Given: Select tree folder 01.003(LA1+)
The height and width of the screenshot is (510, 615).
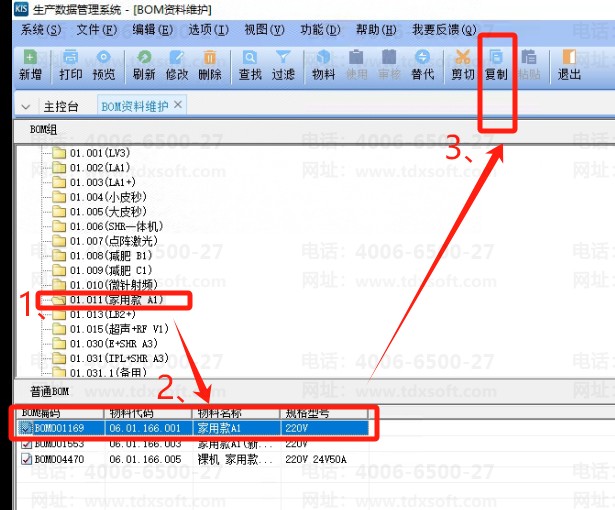Looking at the screenshot, I should (x=94, y=182).
